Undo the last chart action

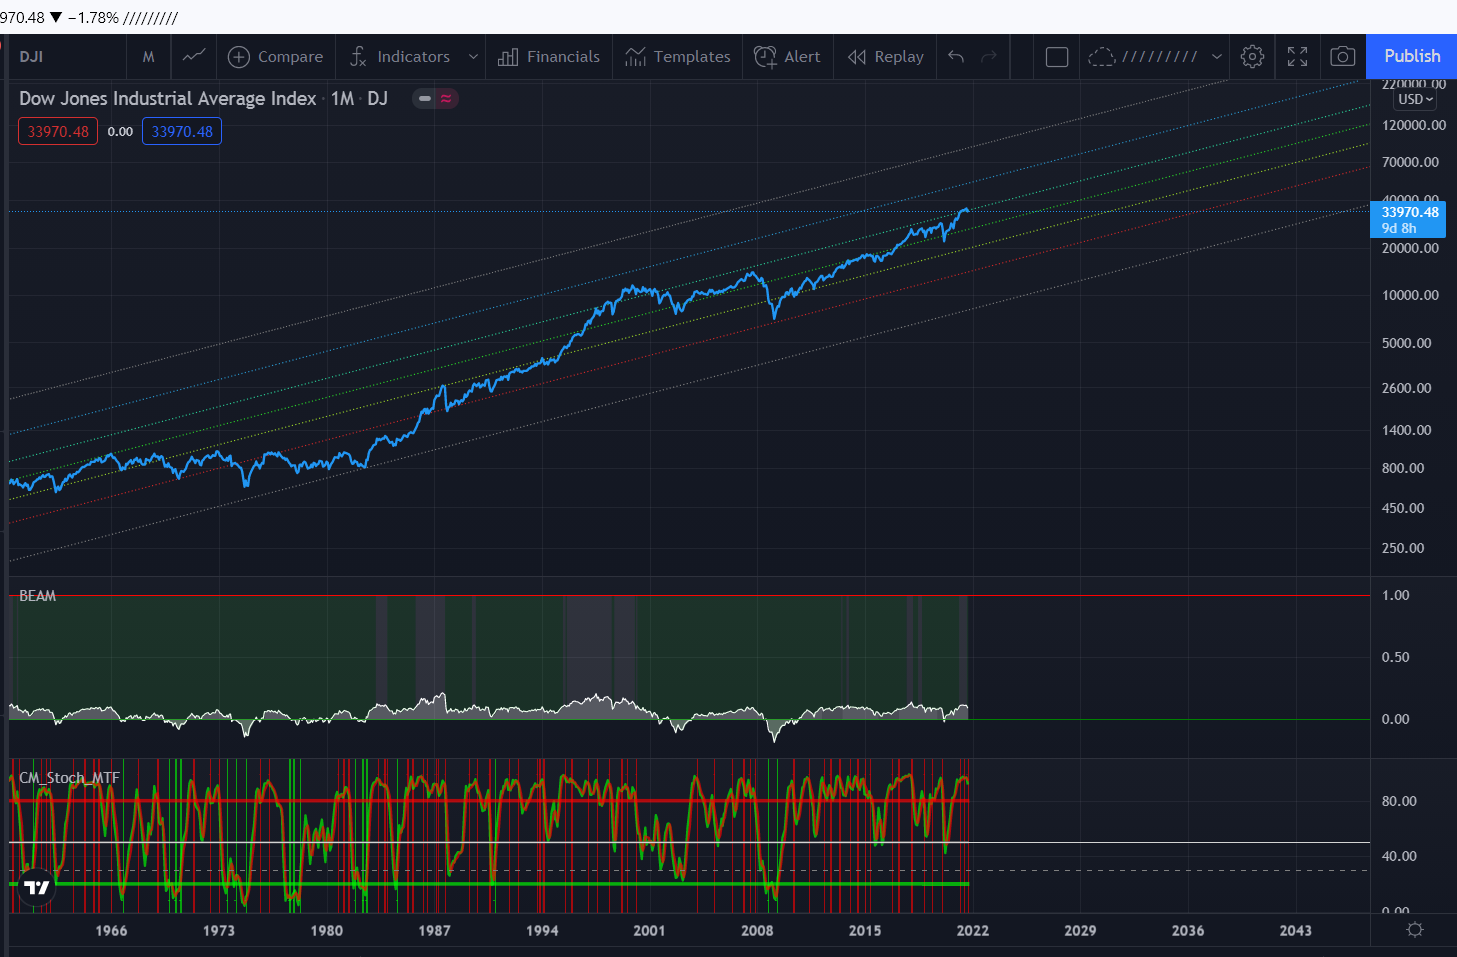tap(956, 57)
